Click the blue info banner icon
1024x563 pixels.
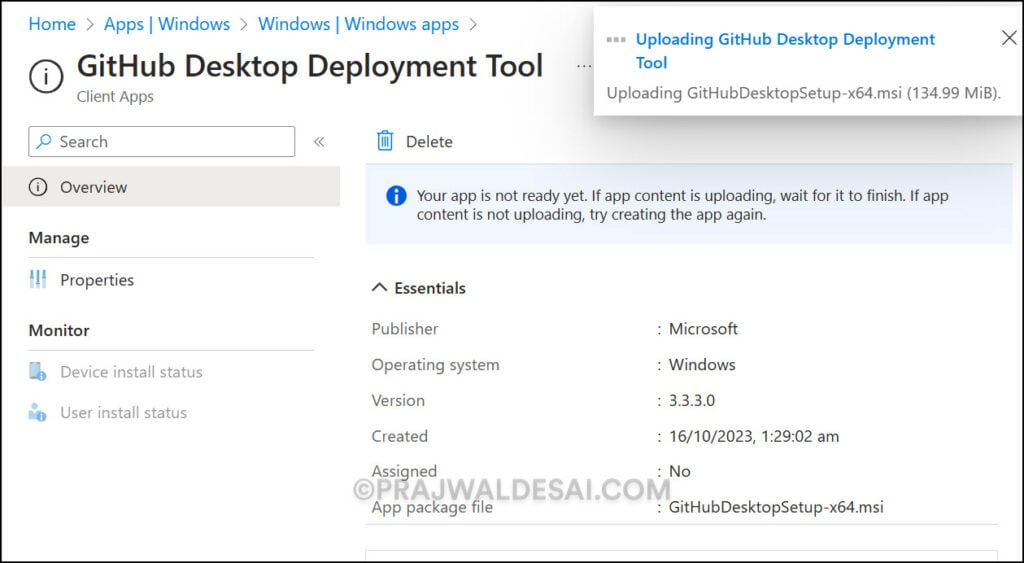click(x=396, y=196)
